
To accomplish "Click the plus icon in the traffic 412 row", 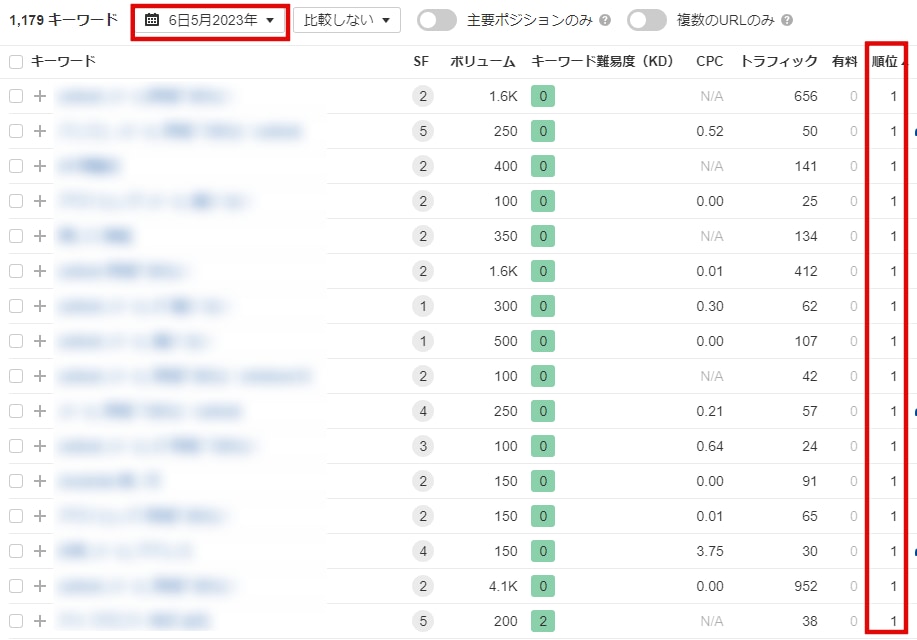I will 40,271.
